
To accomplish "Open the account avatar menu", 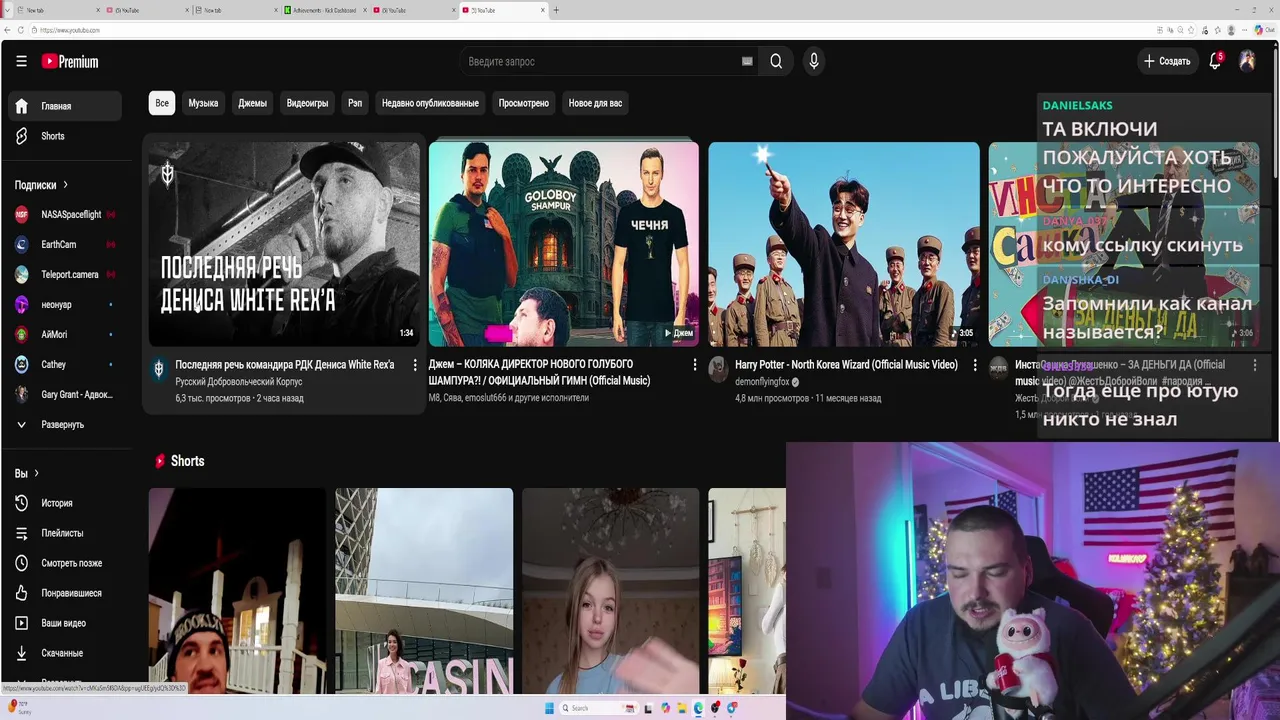I will [x=1247, y=61].
